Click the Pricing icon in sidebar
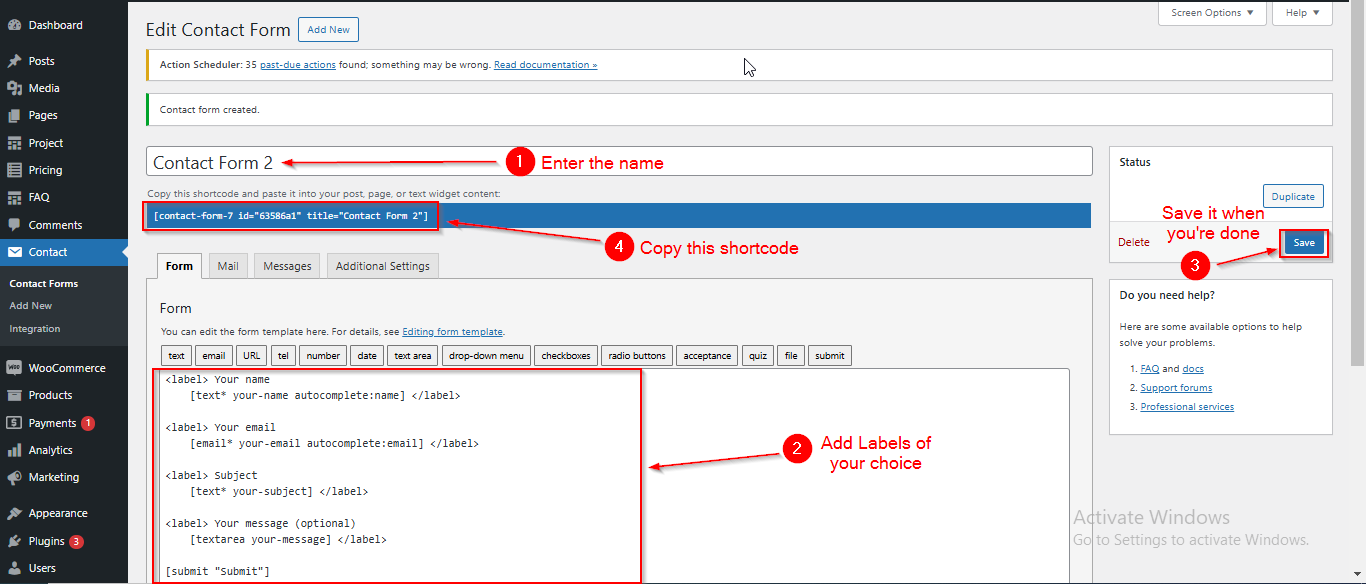1366x584 pixels. [x=14, y=170]
